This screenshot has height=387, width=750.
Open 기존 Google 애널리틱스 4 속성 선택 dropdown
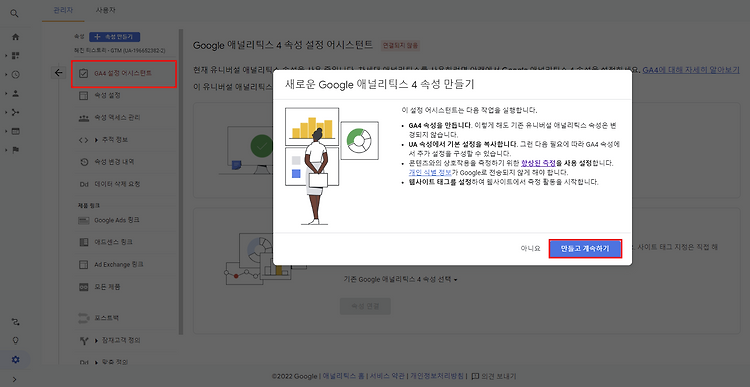click(400, 279)
